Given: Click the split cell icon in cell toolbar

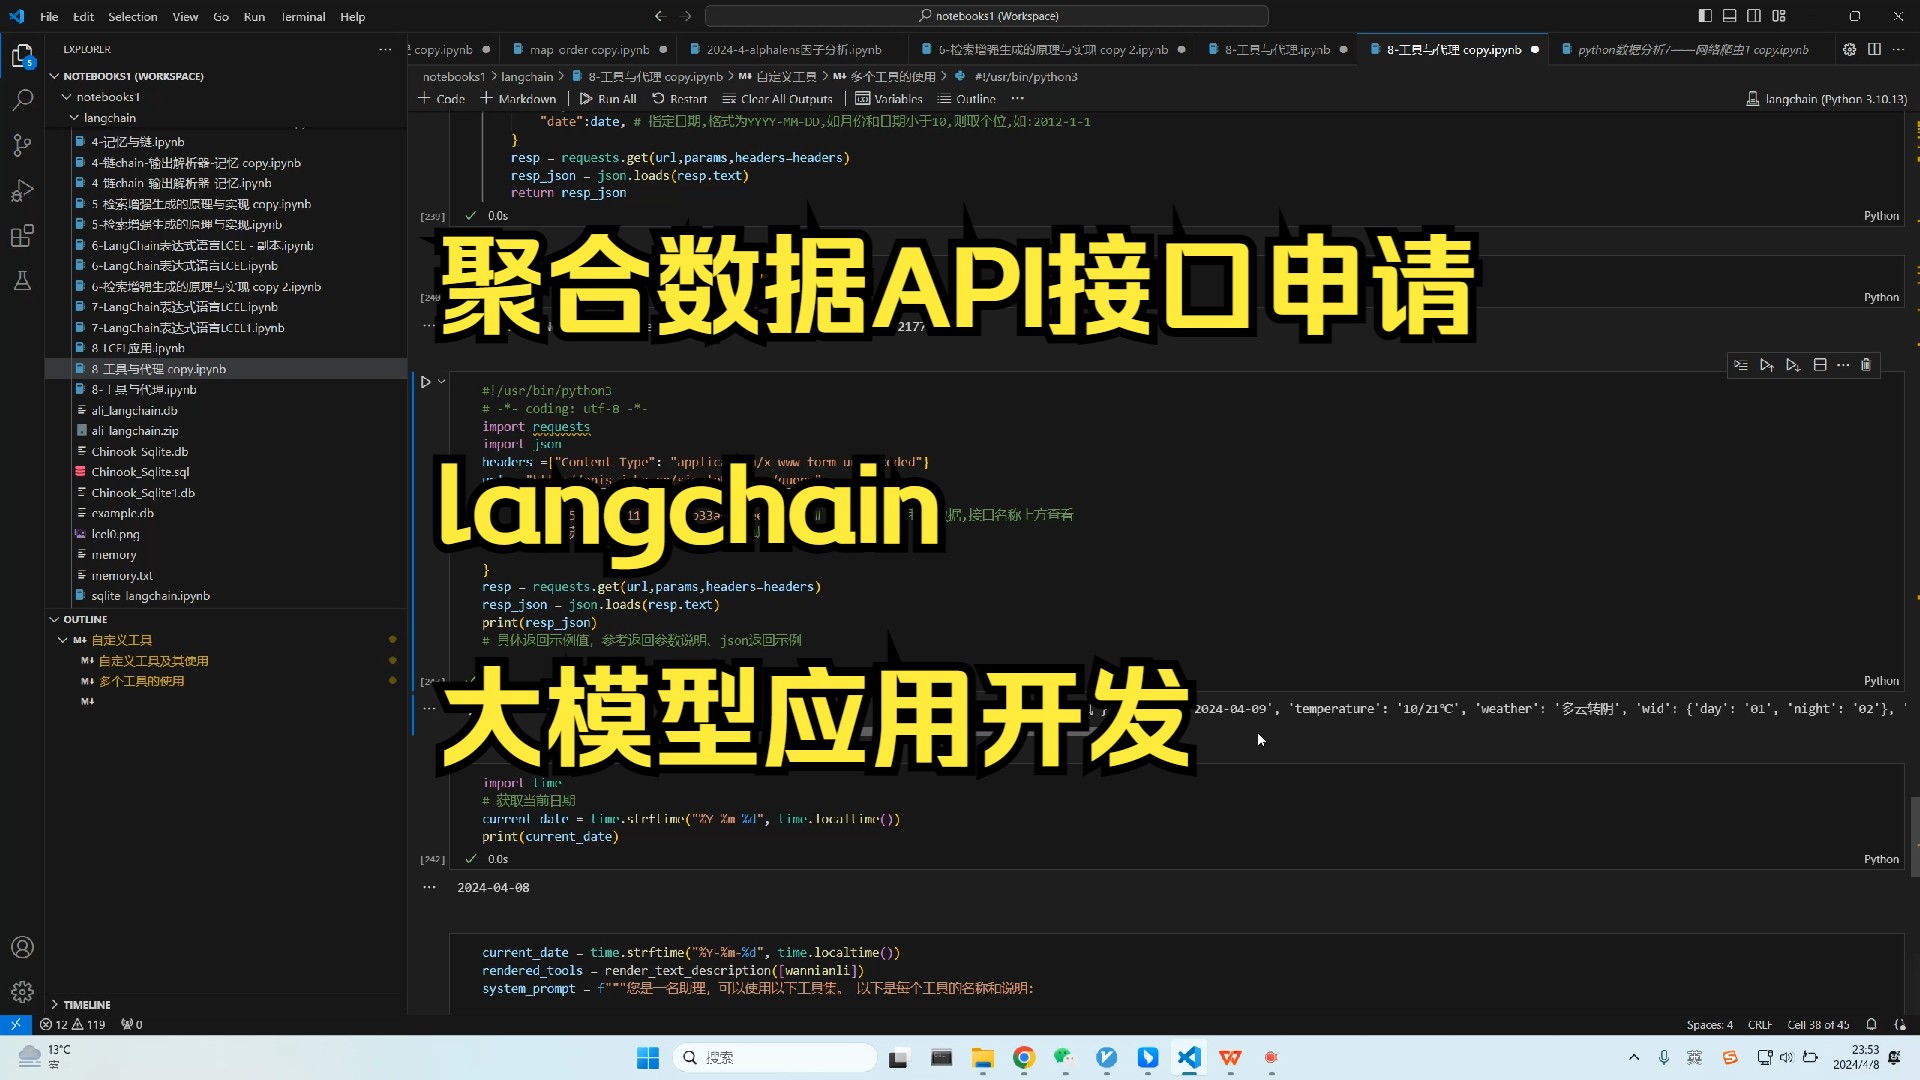Looking at the screenshot, I should [1820, 365].
